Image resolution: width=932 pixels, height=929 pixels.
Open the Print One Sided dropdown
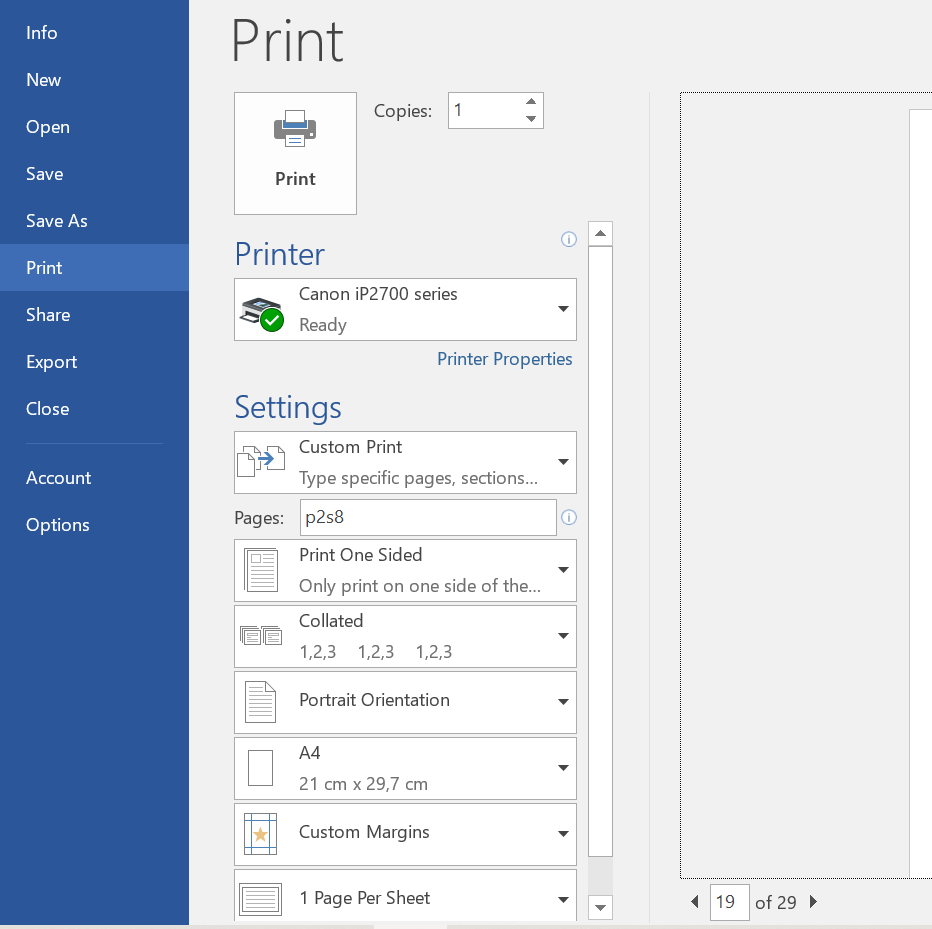pos(405,571)
